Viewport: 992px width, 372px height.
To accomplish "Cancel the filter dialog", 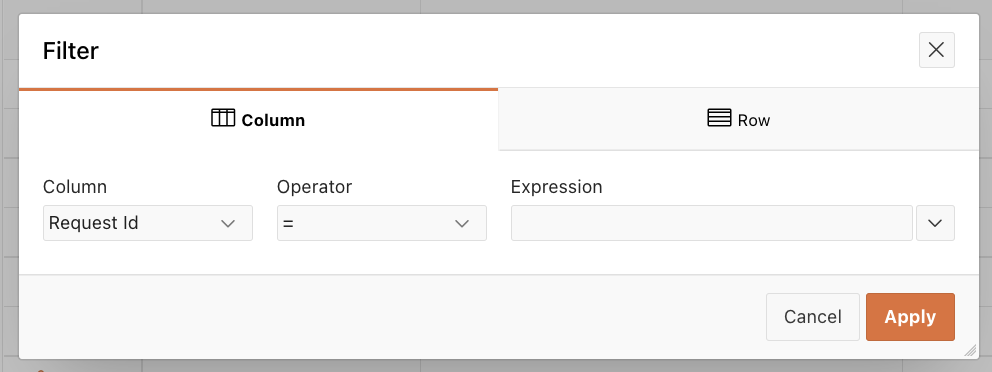I will point(813,317).
